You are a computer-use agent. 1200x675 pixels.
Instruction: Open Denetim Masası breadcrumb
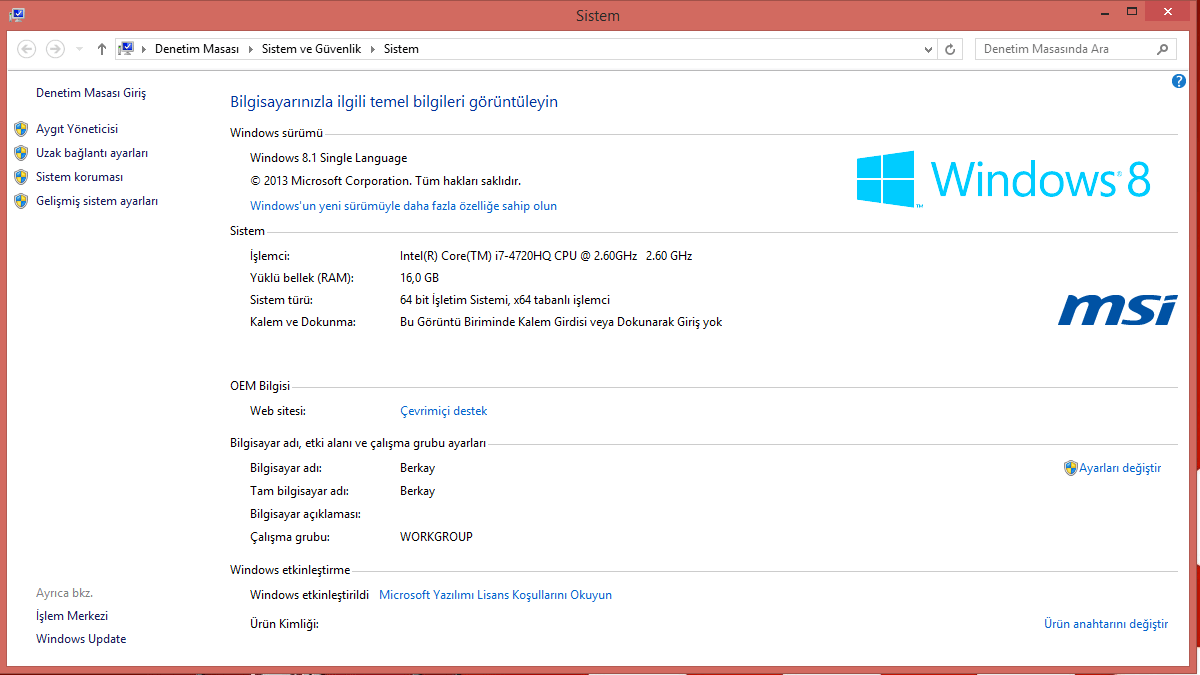(197, 49)
